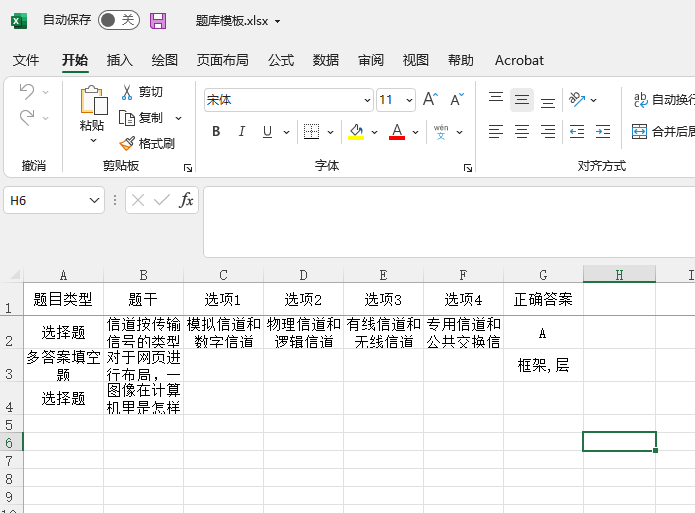Viewport: 695px width, 513px height.
Task: Toggle Underline formatting
Action: (x=267, y=131)
